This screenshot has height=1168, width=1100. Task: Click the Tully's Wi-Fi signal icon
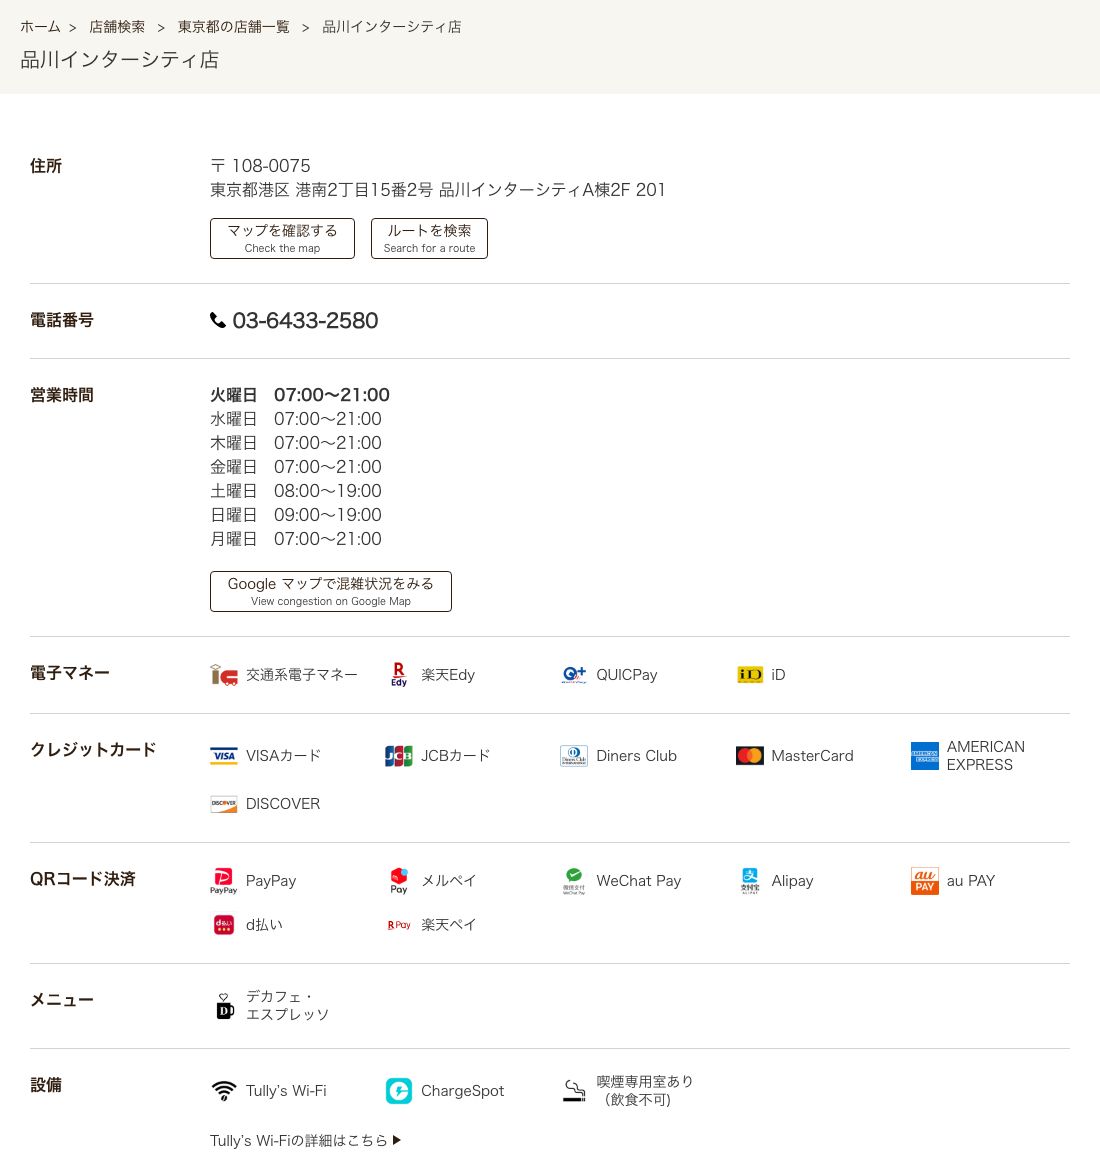tap(223, 1091)
